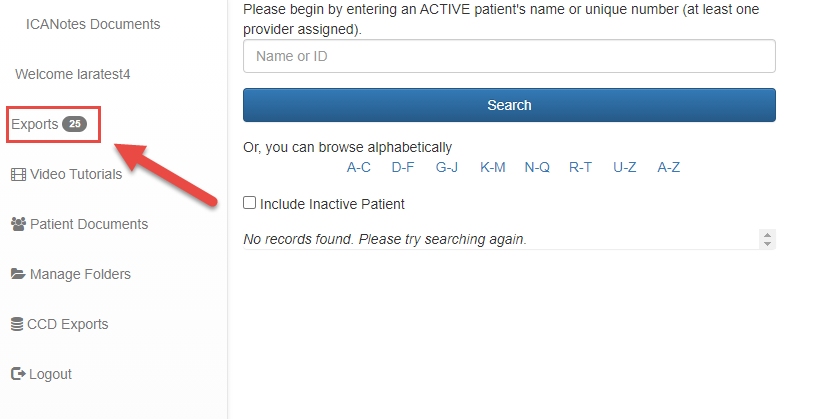The image size is (819, 419).
Task: Select the K-M alphabetical link
Action: tap(493, 167)
